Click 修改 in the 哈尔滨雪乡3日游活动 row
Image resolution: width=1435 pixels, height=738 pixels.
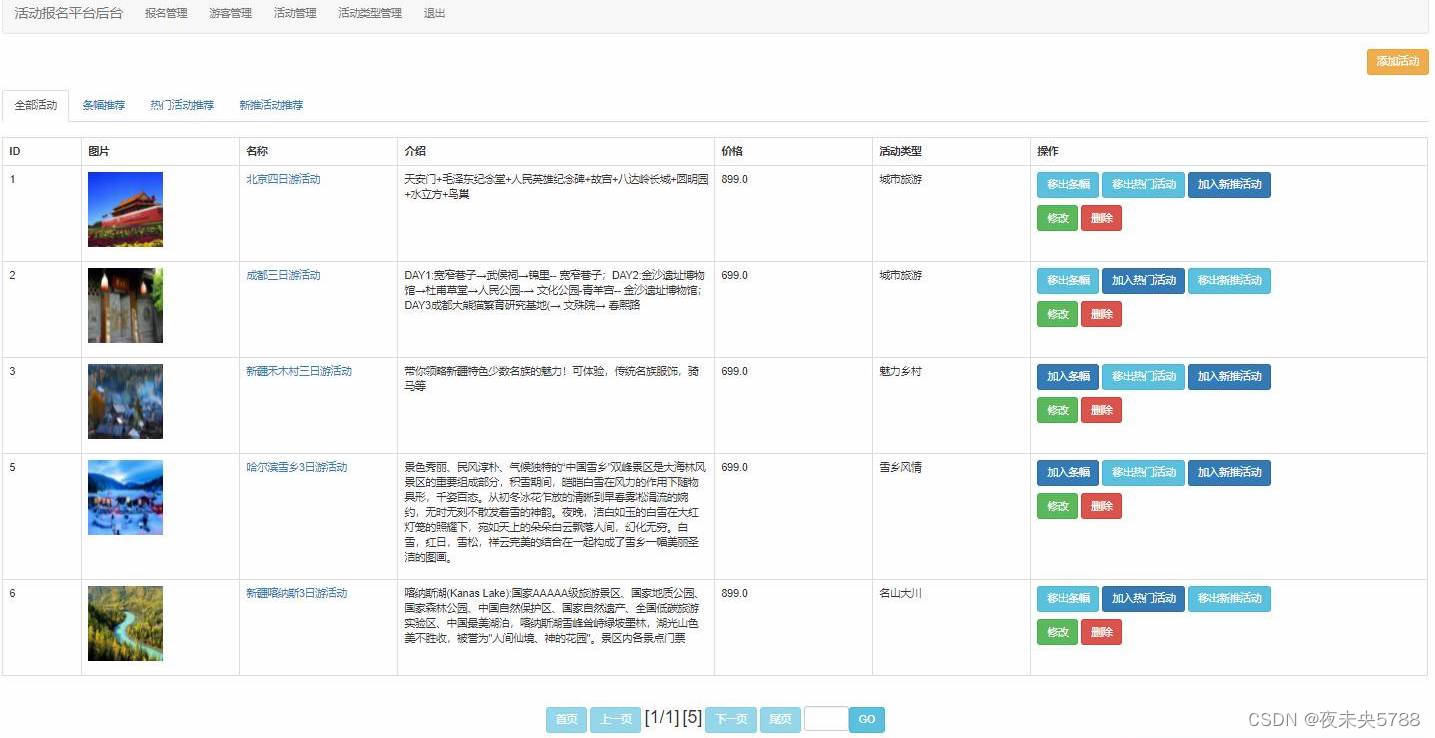[1057, 506]
